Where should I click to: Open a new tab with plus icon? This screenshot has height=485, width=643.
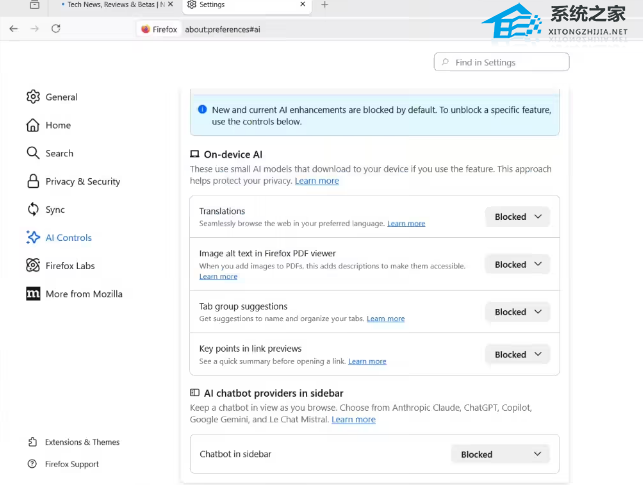[324, 5]
